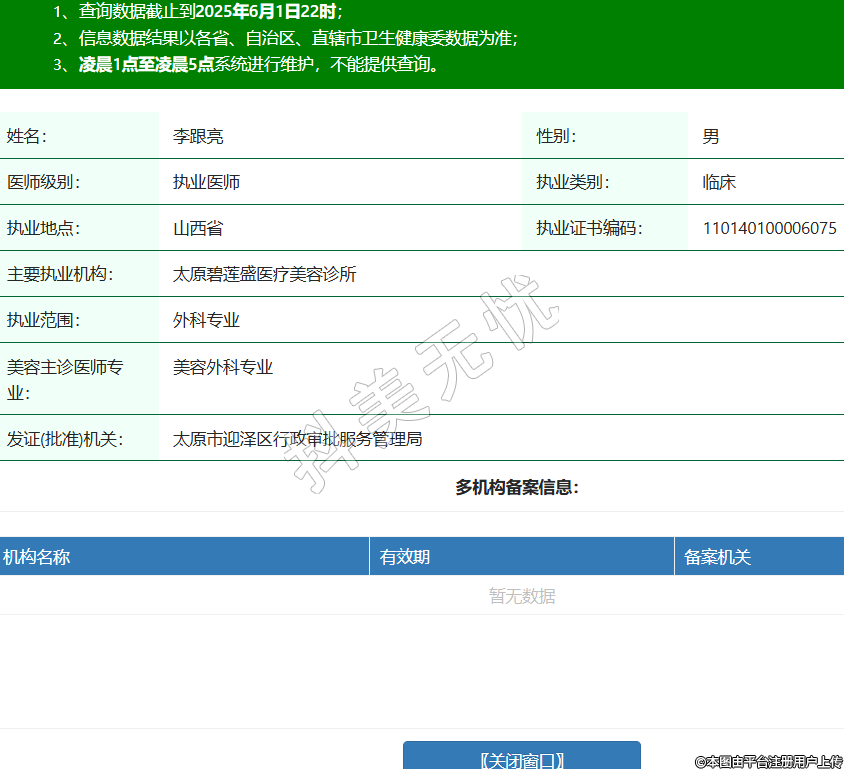Click the 执业证书编码 field label
This screenshot has height=769, width=844.
[x=588, y=228]
